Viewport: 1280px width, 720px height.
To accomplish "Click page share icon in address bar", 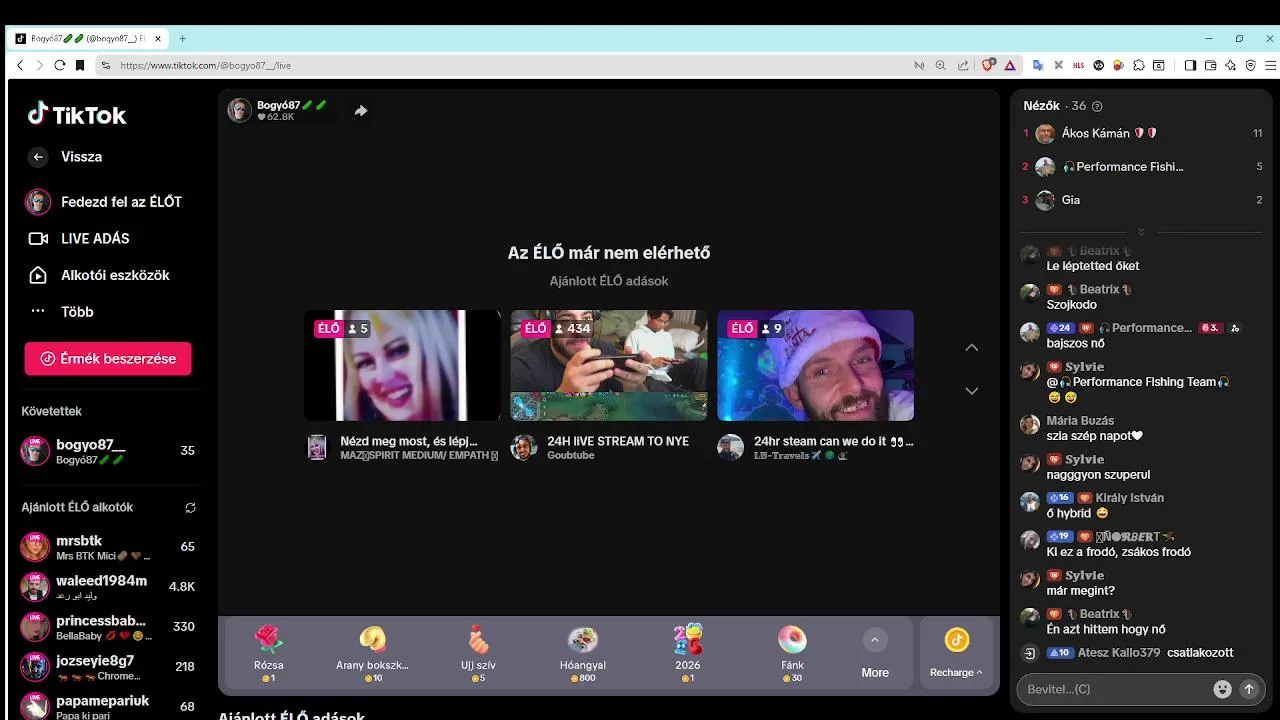I will [963, 65].
